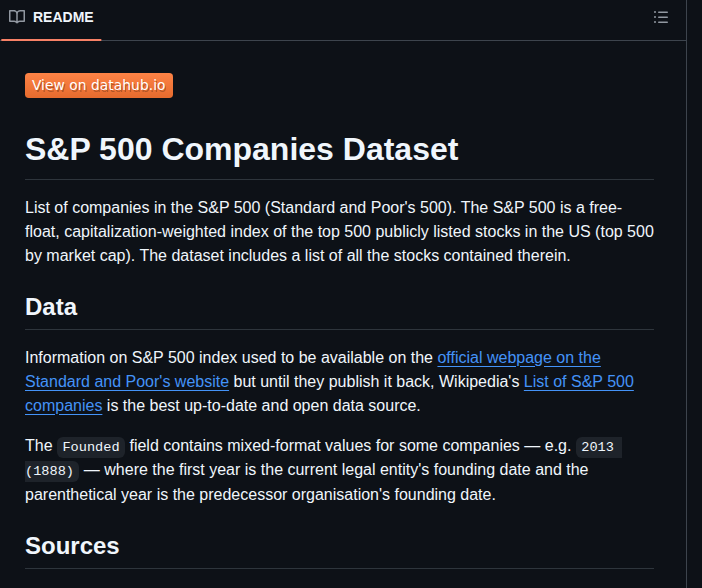Select the README tab
This screenshot has height=588, width=702.
point(51,17)
